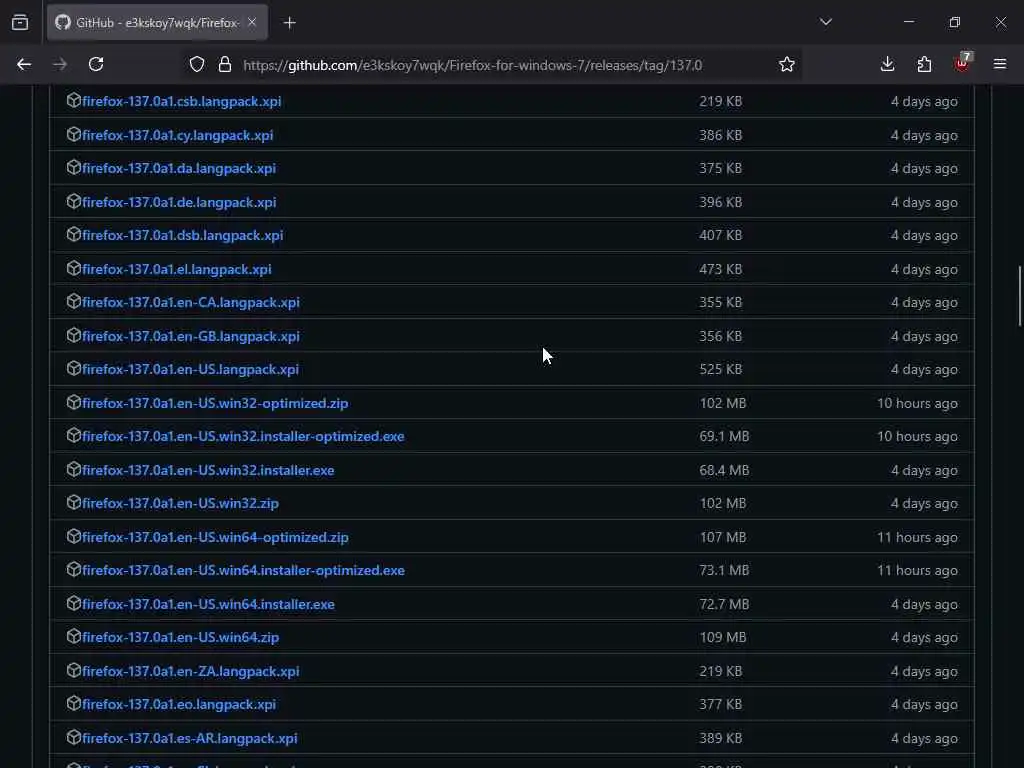Open a new tab with plus button
Screen dimensions: 1024x768
pyautogui.click(x=289, y=23)
